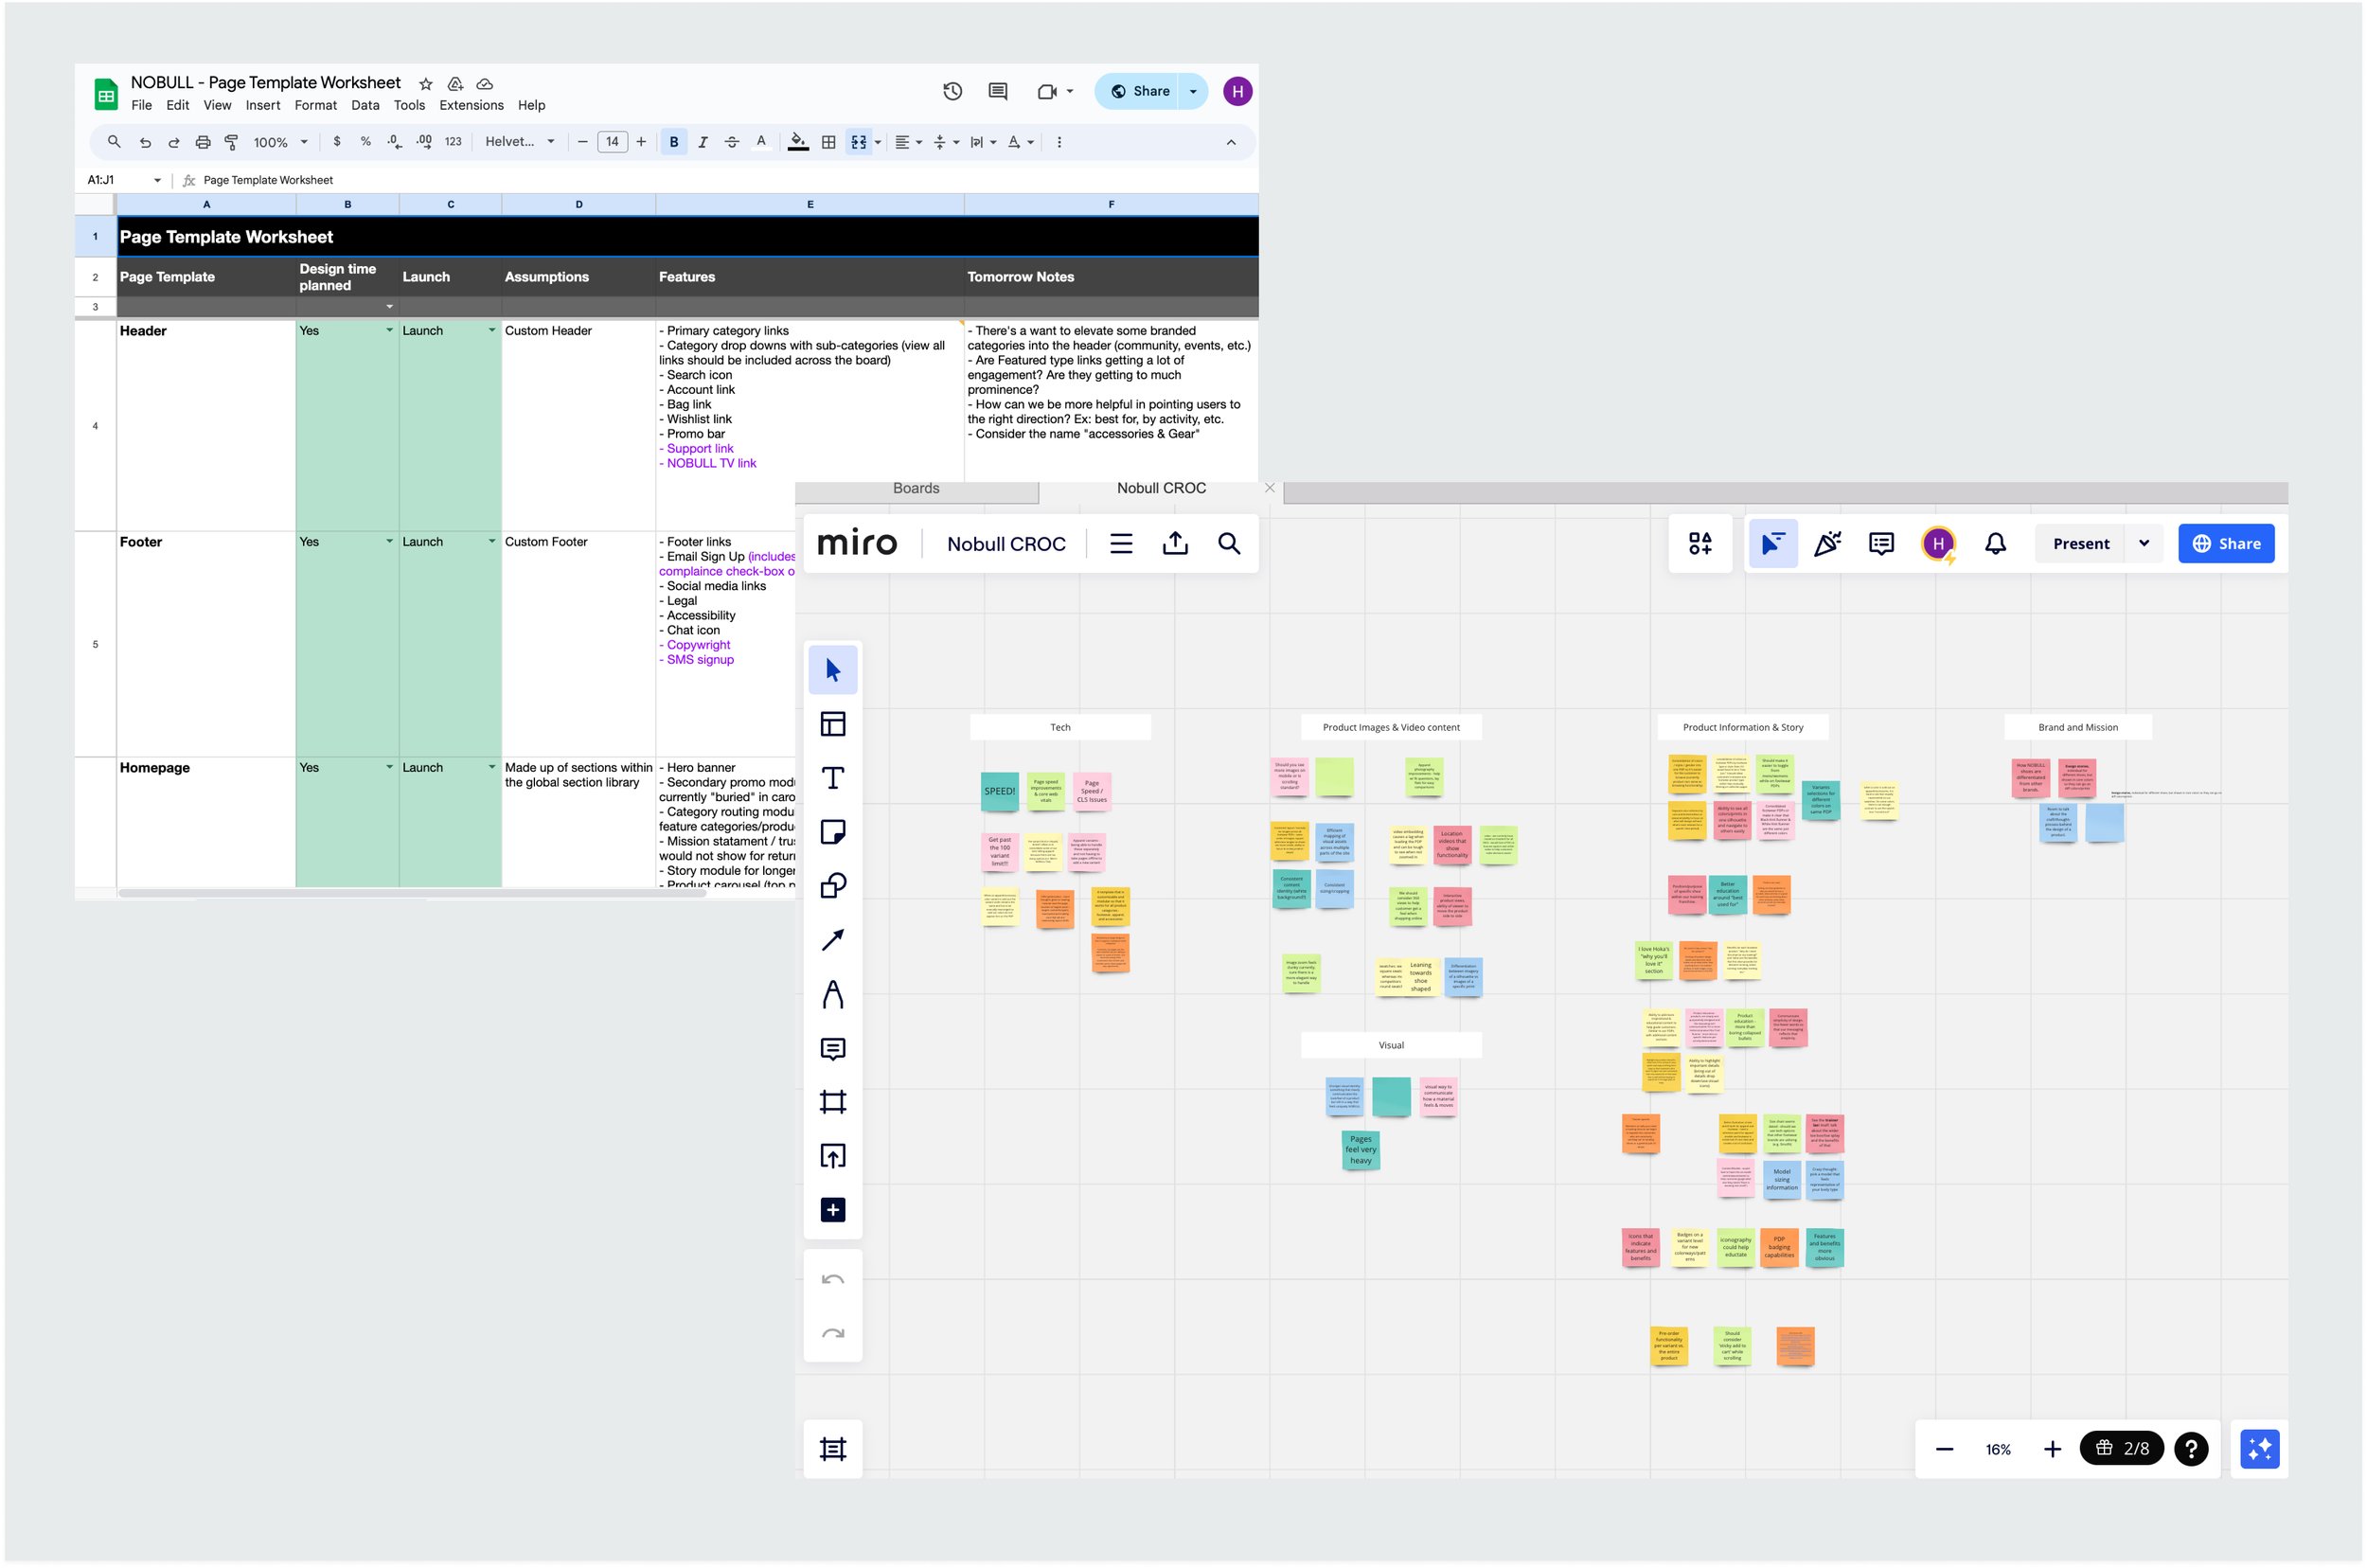Open the Miro main menu hamburger icon
This screenshot has height=1568, width=2367.
coord(1121,543)
